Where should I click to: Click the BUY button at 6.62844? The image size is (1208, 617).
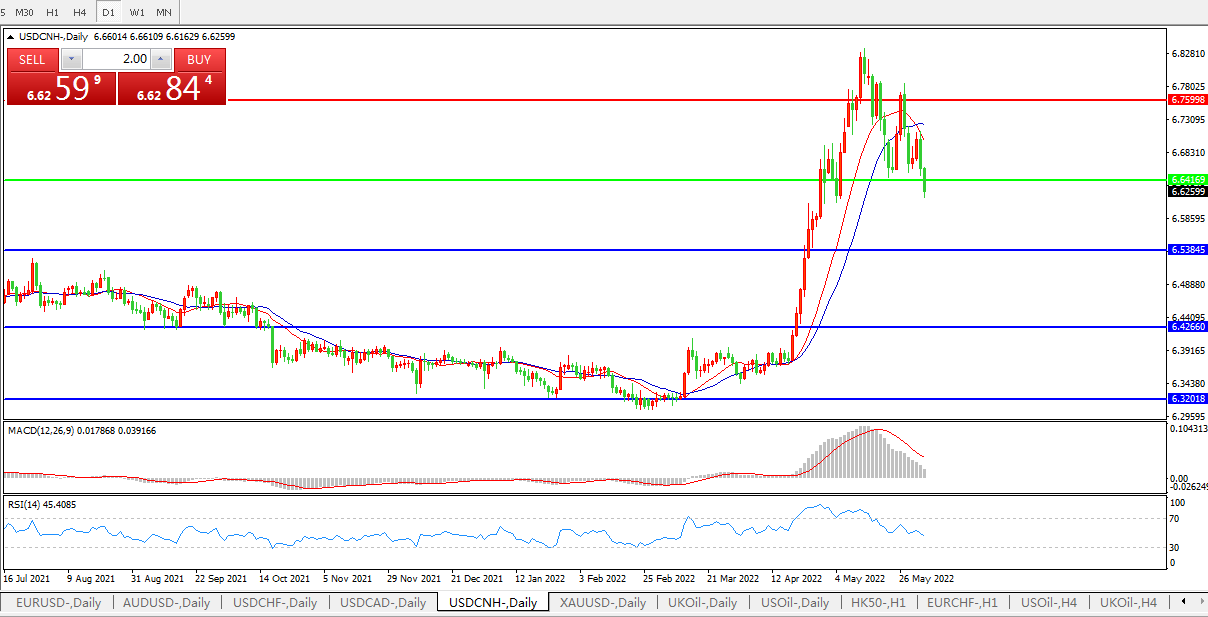click(x=172, y=88)
